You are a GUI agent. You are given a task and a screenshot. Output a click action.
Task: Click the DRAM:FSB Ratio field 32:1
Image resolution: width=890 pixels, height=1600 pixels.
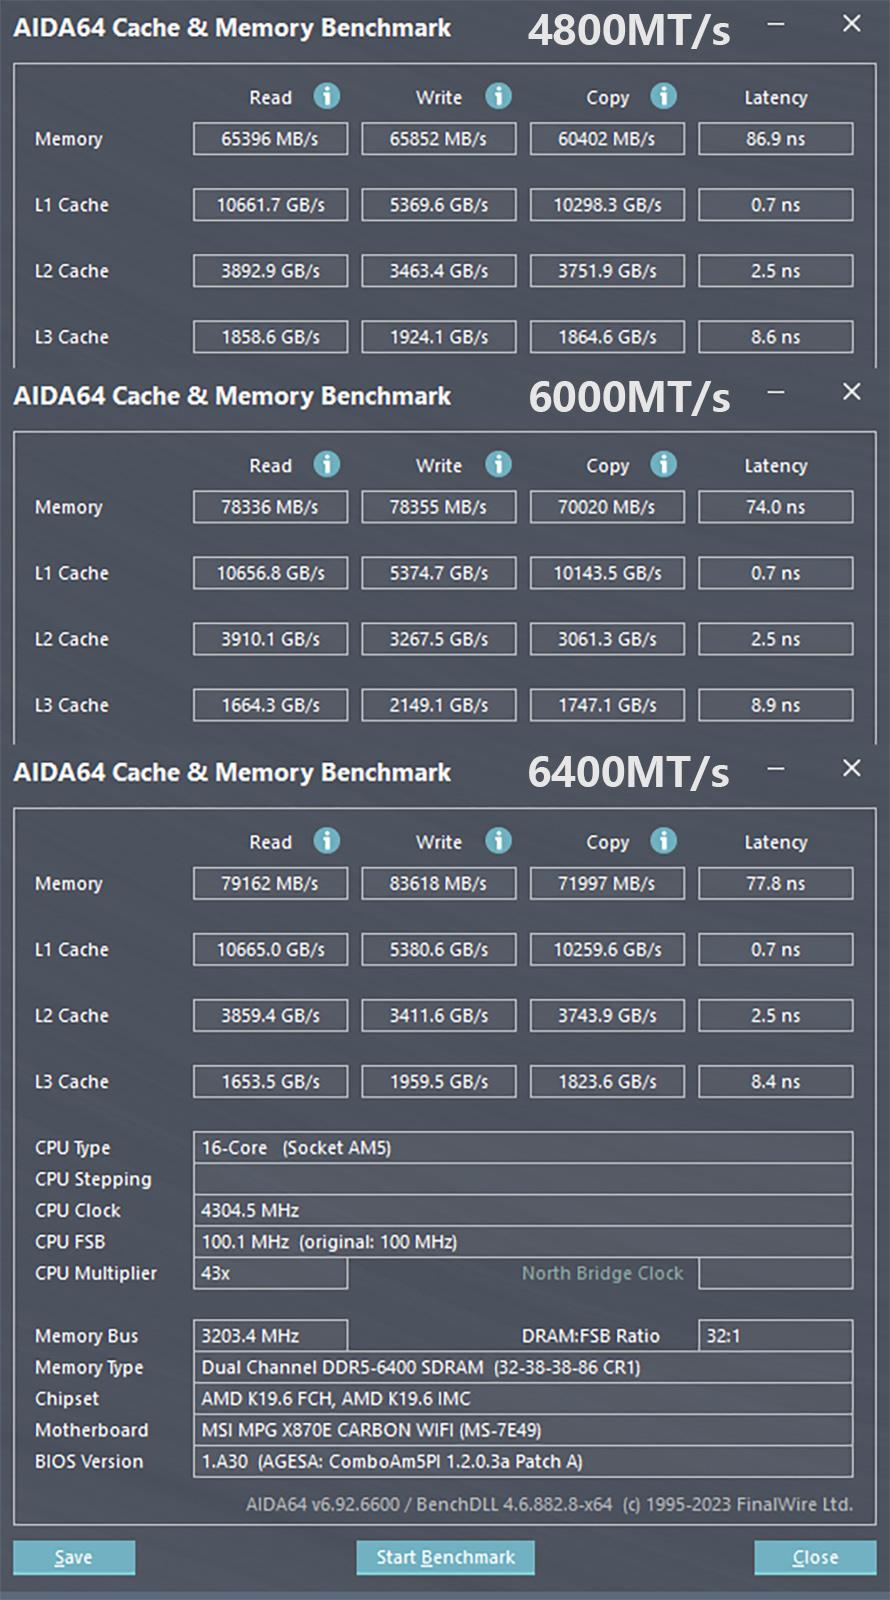click(776, 1336)
